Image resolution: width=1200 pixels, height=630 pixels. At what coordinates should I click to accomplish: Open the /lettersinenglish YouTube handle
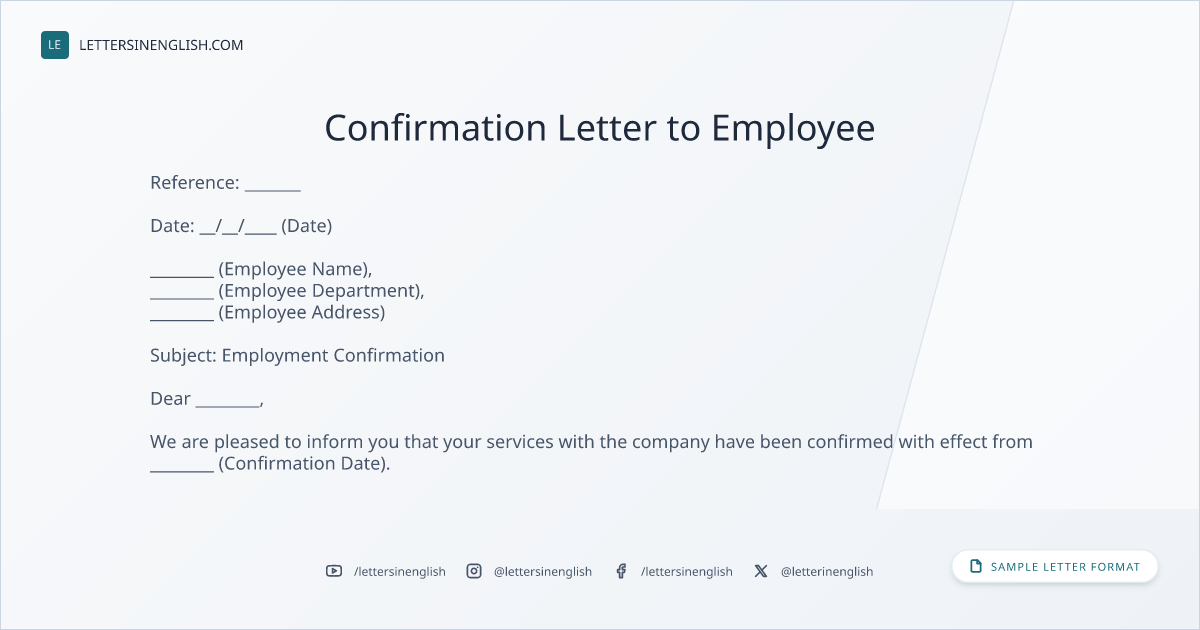click(x=400, y=571)
